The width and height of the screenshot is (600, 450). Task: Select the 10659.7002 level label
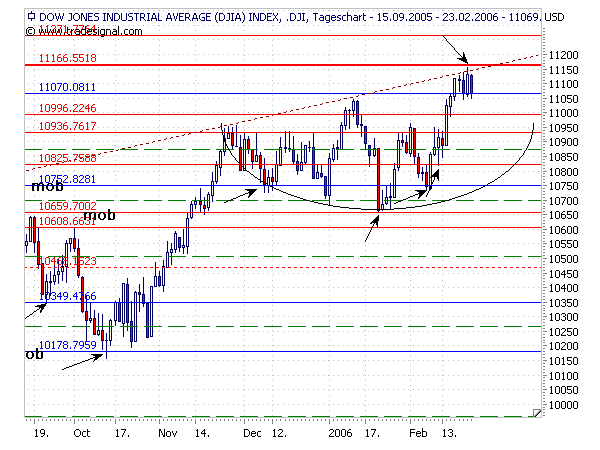click(68, 206)
